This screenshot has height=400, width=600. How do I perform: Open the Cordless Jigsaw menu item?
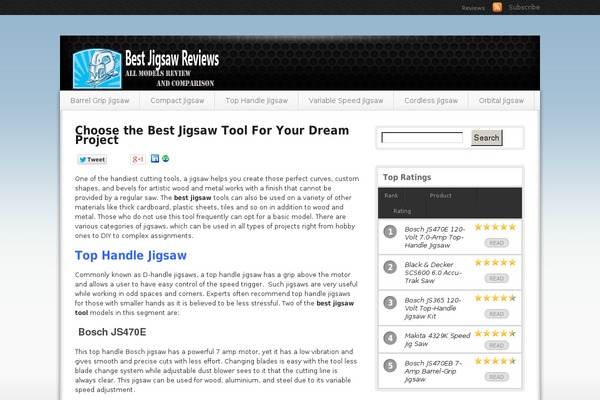click(x=431, y=101)
